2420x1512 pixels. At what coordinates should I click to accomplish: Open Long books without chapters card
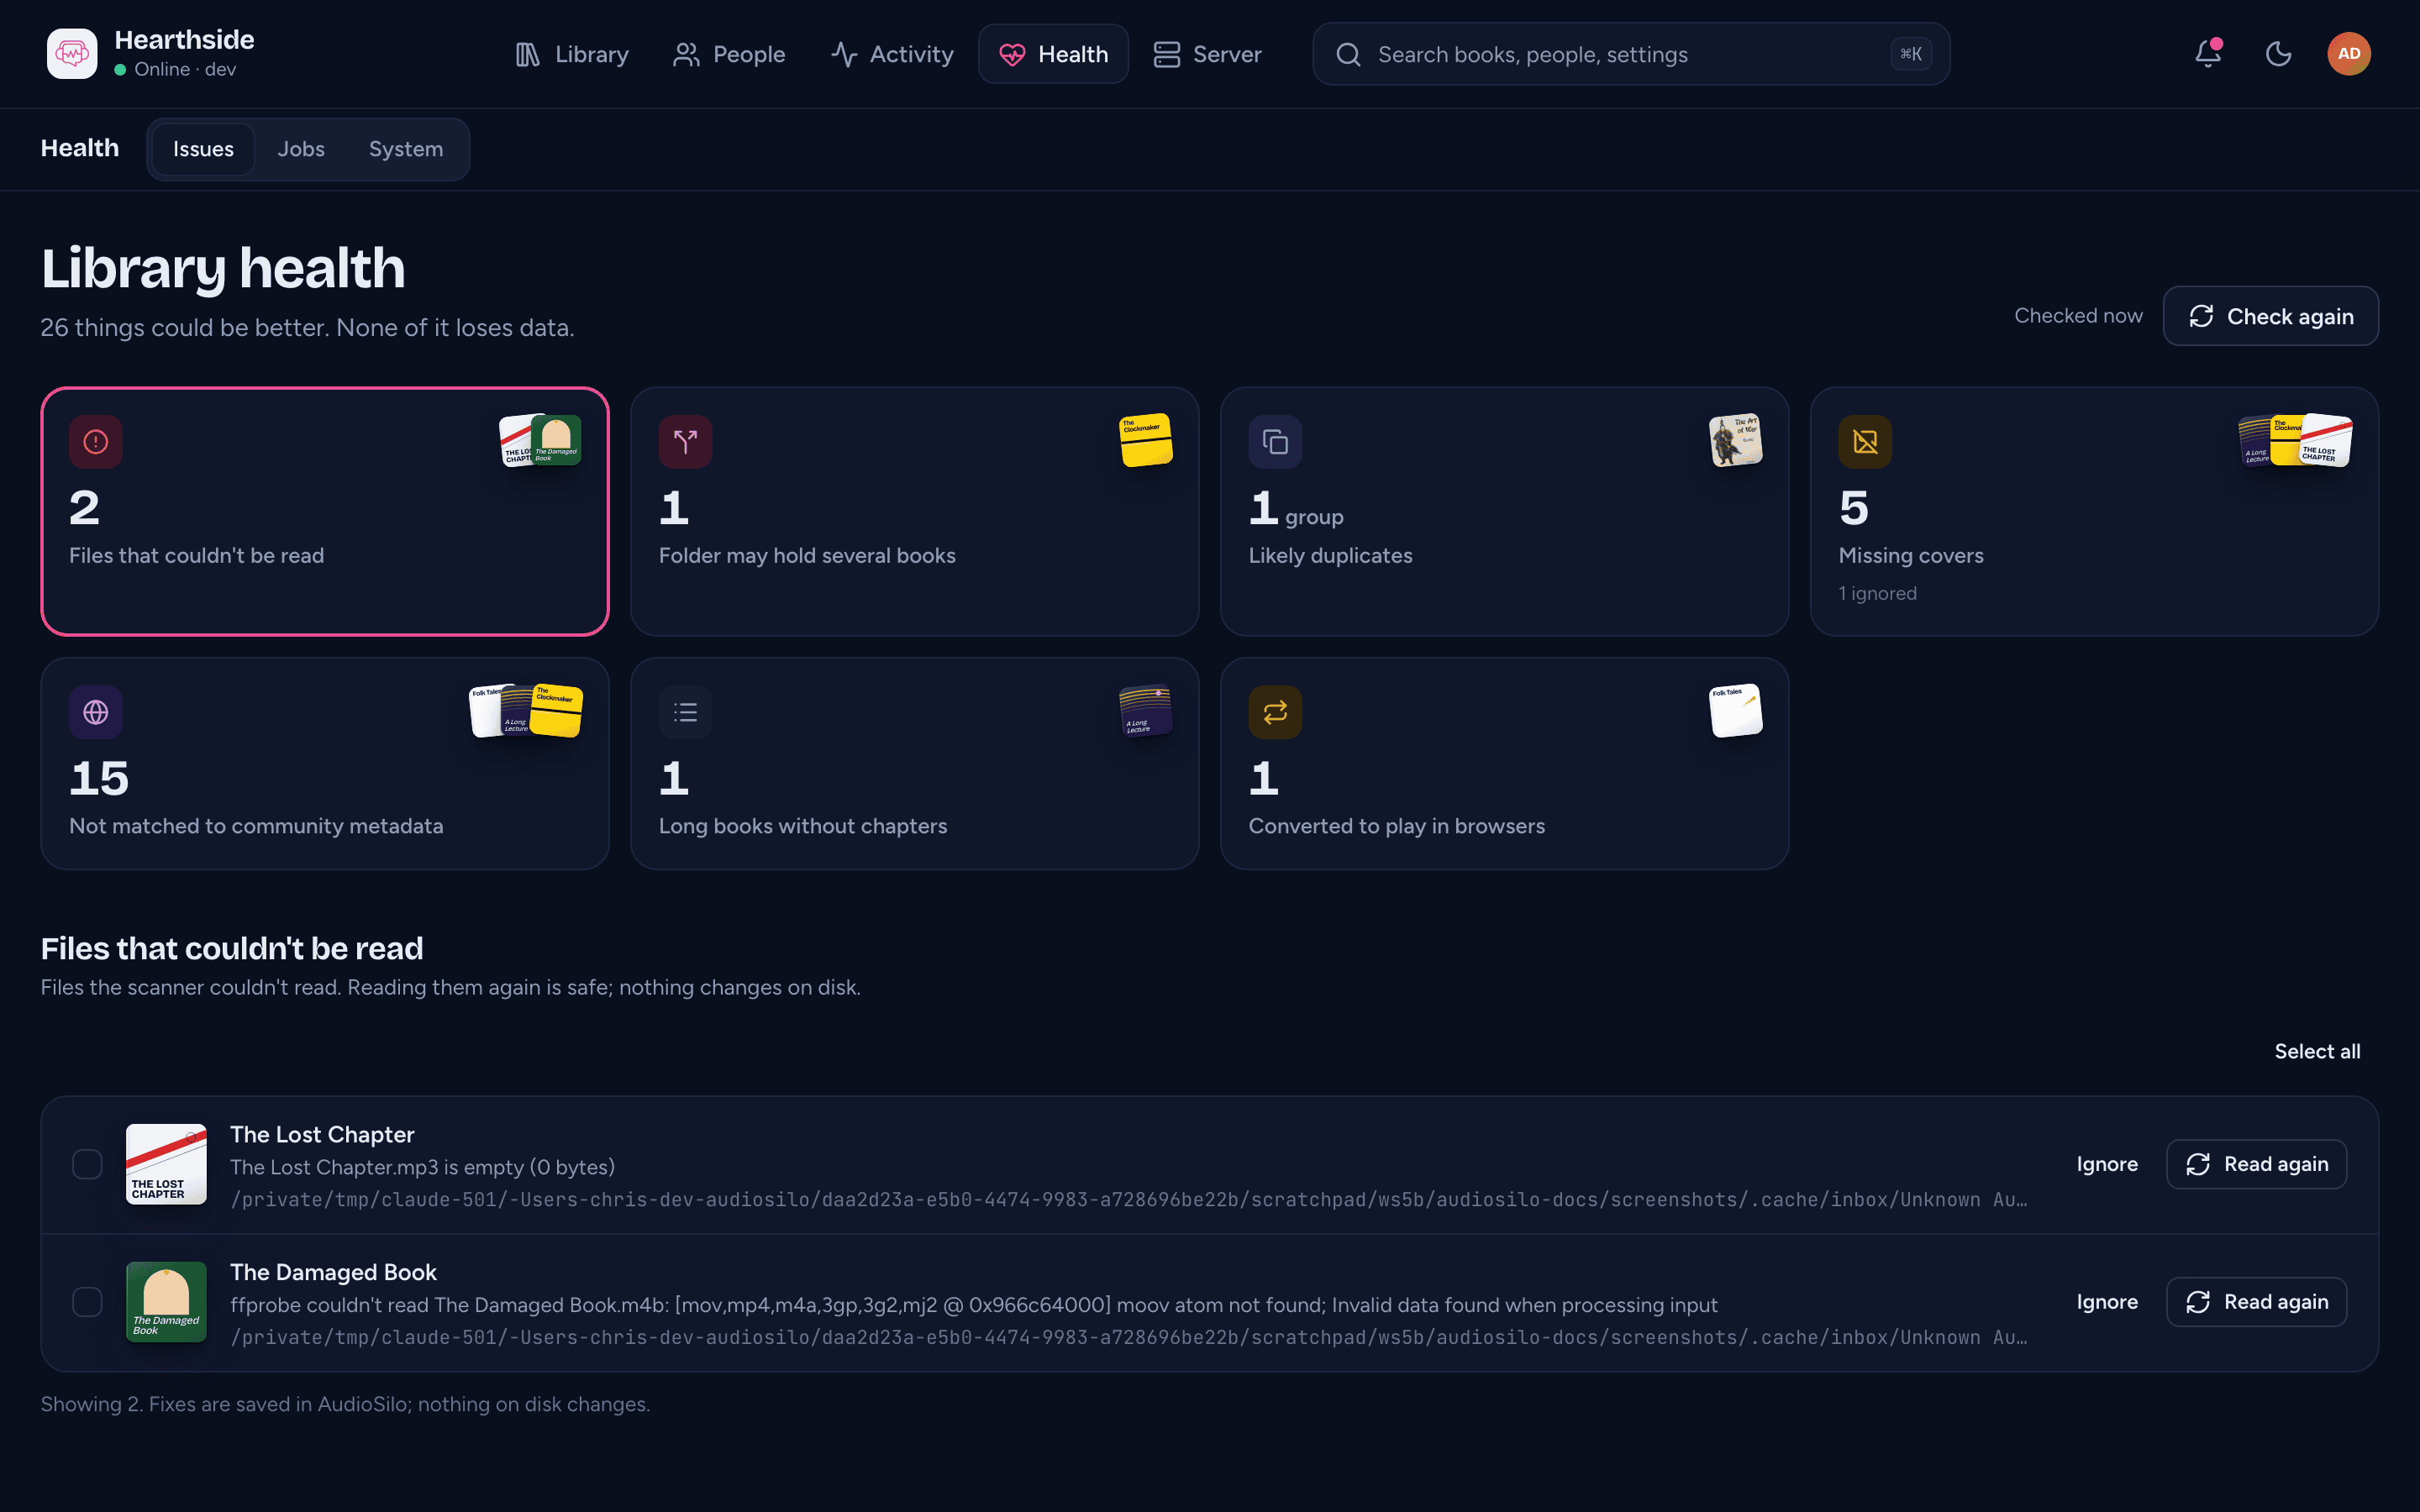point(914,763)
